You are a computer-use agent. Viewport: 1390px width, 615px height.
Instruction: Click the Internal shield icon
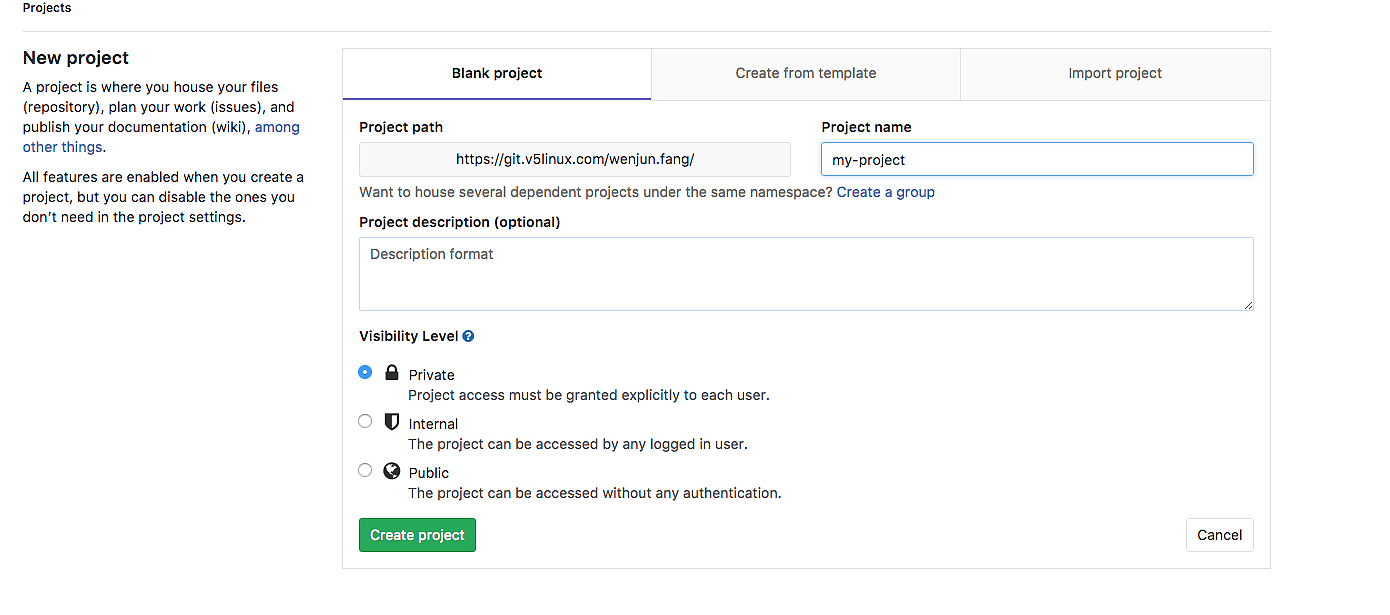pyautogui.click(x=392, y=422)
